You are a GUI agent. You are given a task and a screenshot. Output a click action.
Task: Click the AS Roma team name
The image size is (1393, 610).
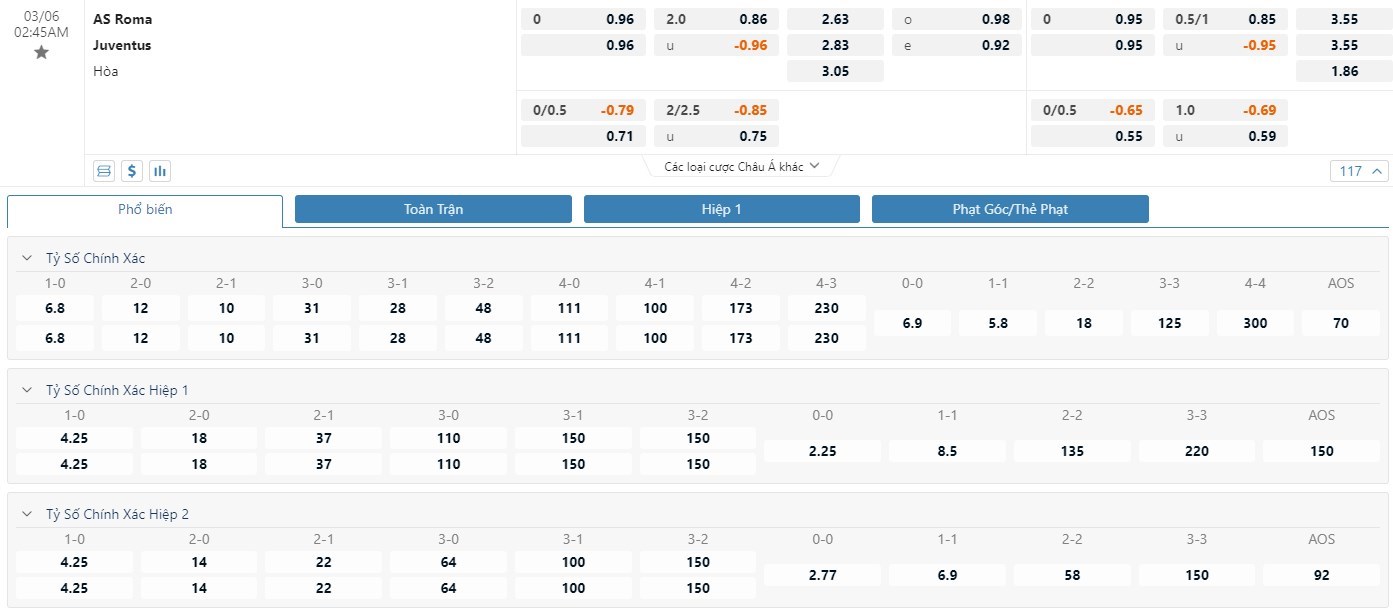coord(123,19)
